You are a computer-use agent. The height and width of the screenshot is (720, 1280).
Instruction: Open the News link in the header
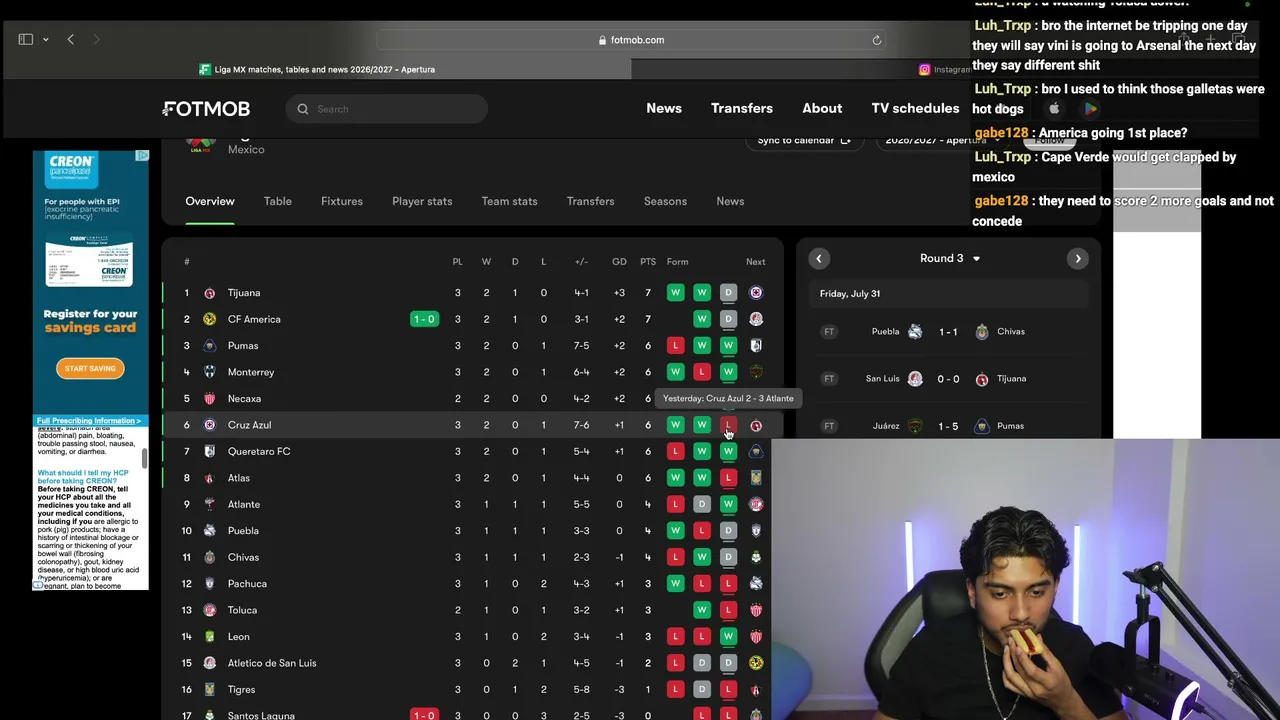[x=664, y=108]
